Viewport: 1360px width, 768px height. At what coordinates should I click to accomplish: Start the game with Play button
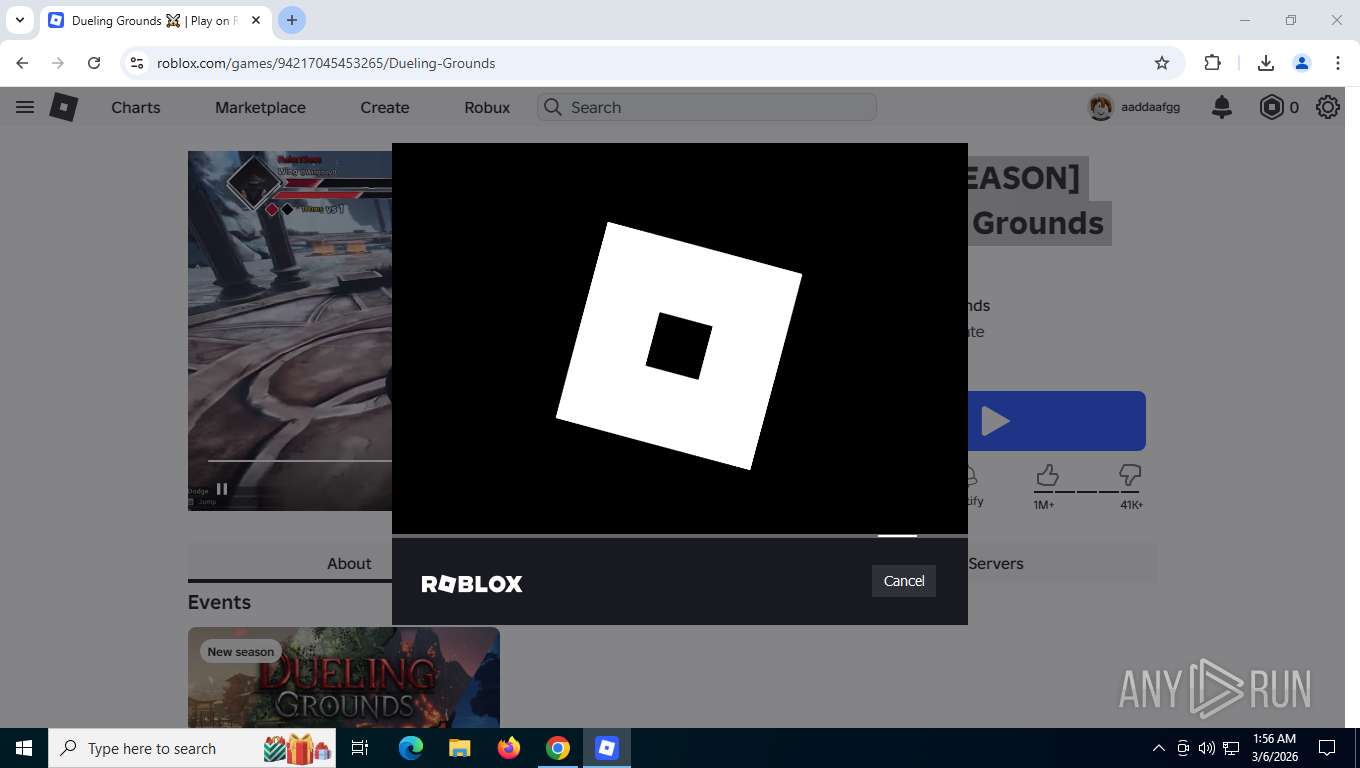click(1056, 421)
